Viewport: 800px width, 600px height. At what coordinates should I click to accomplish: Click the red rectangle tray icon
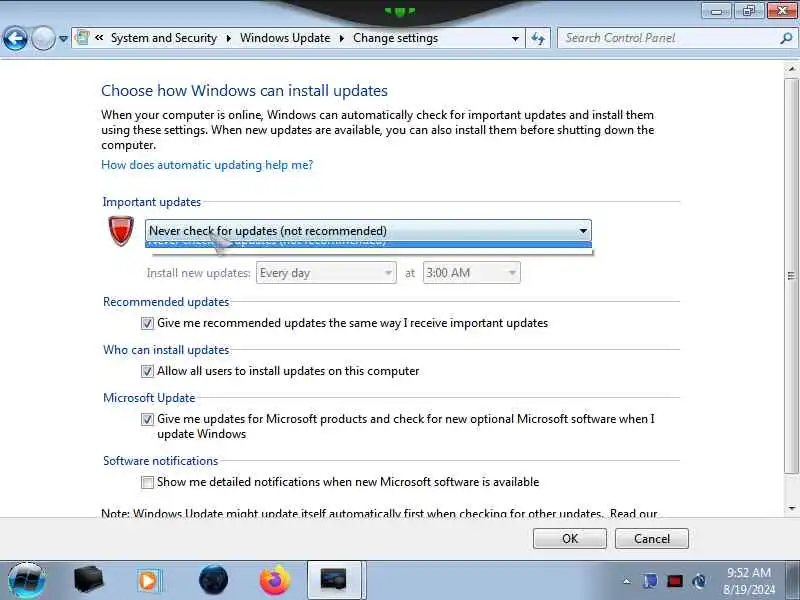pos(675,581)
